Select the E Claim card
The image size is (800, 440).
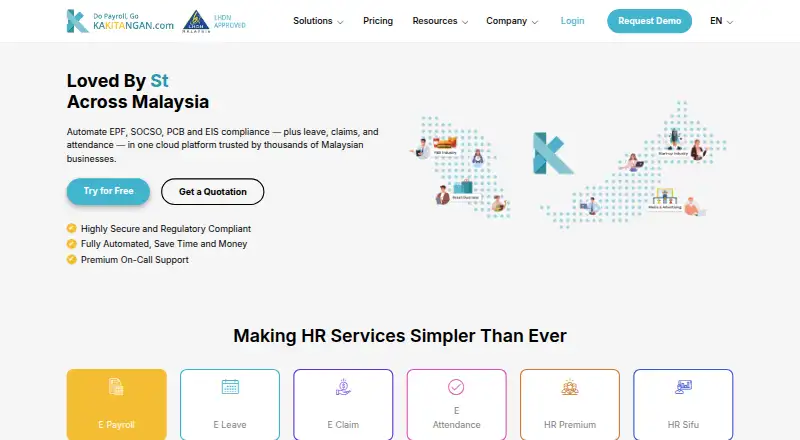click(343, 404)
